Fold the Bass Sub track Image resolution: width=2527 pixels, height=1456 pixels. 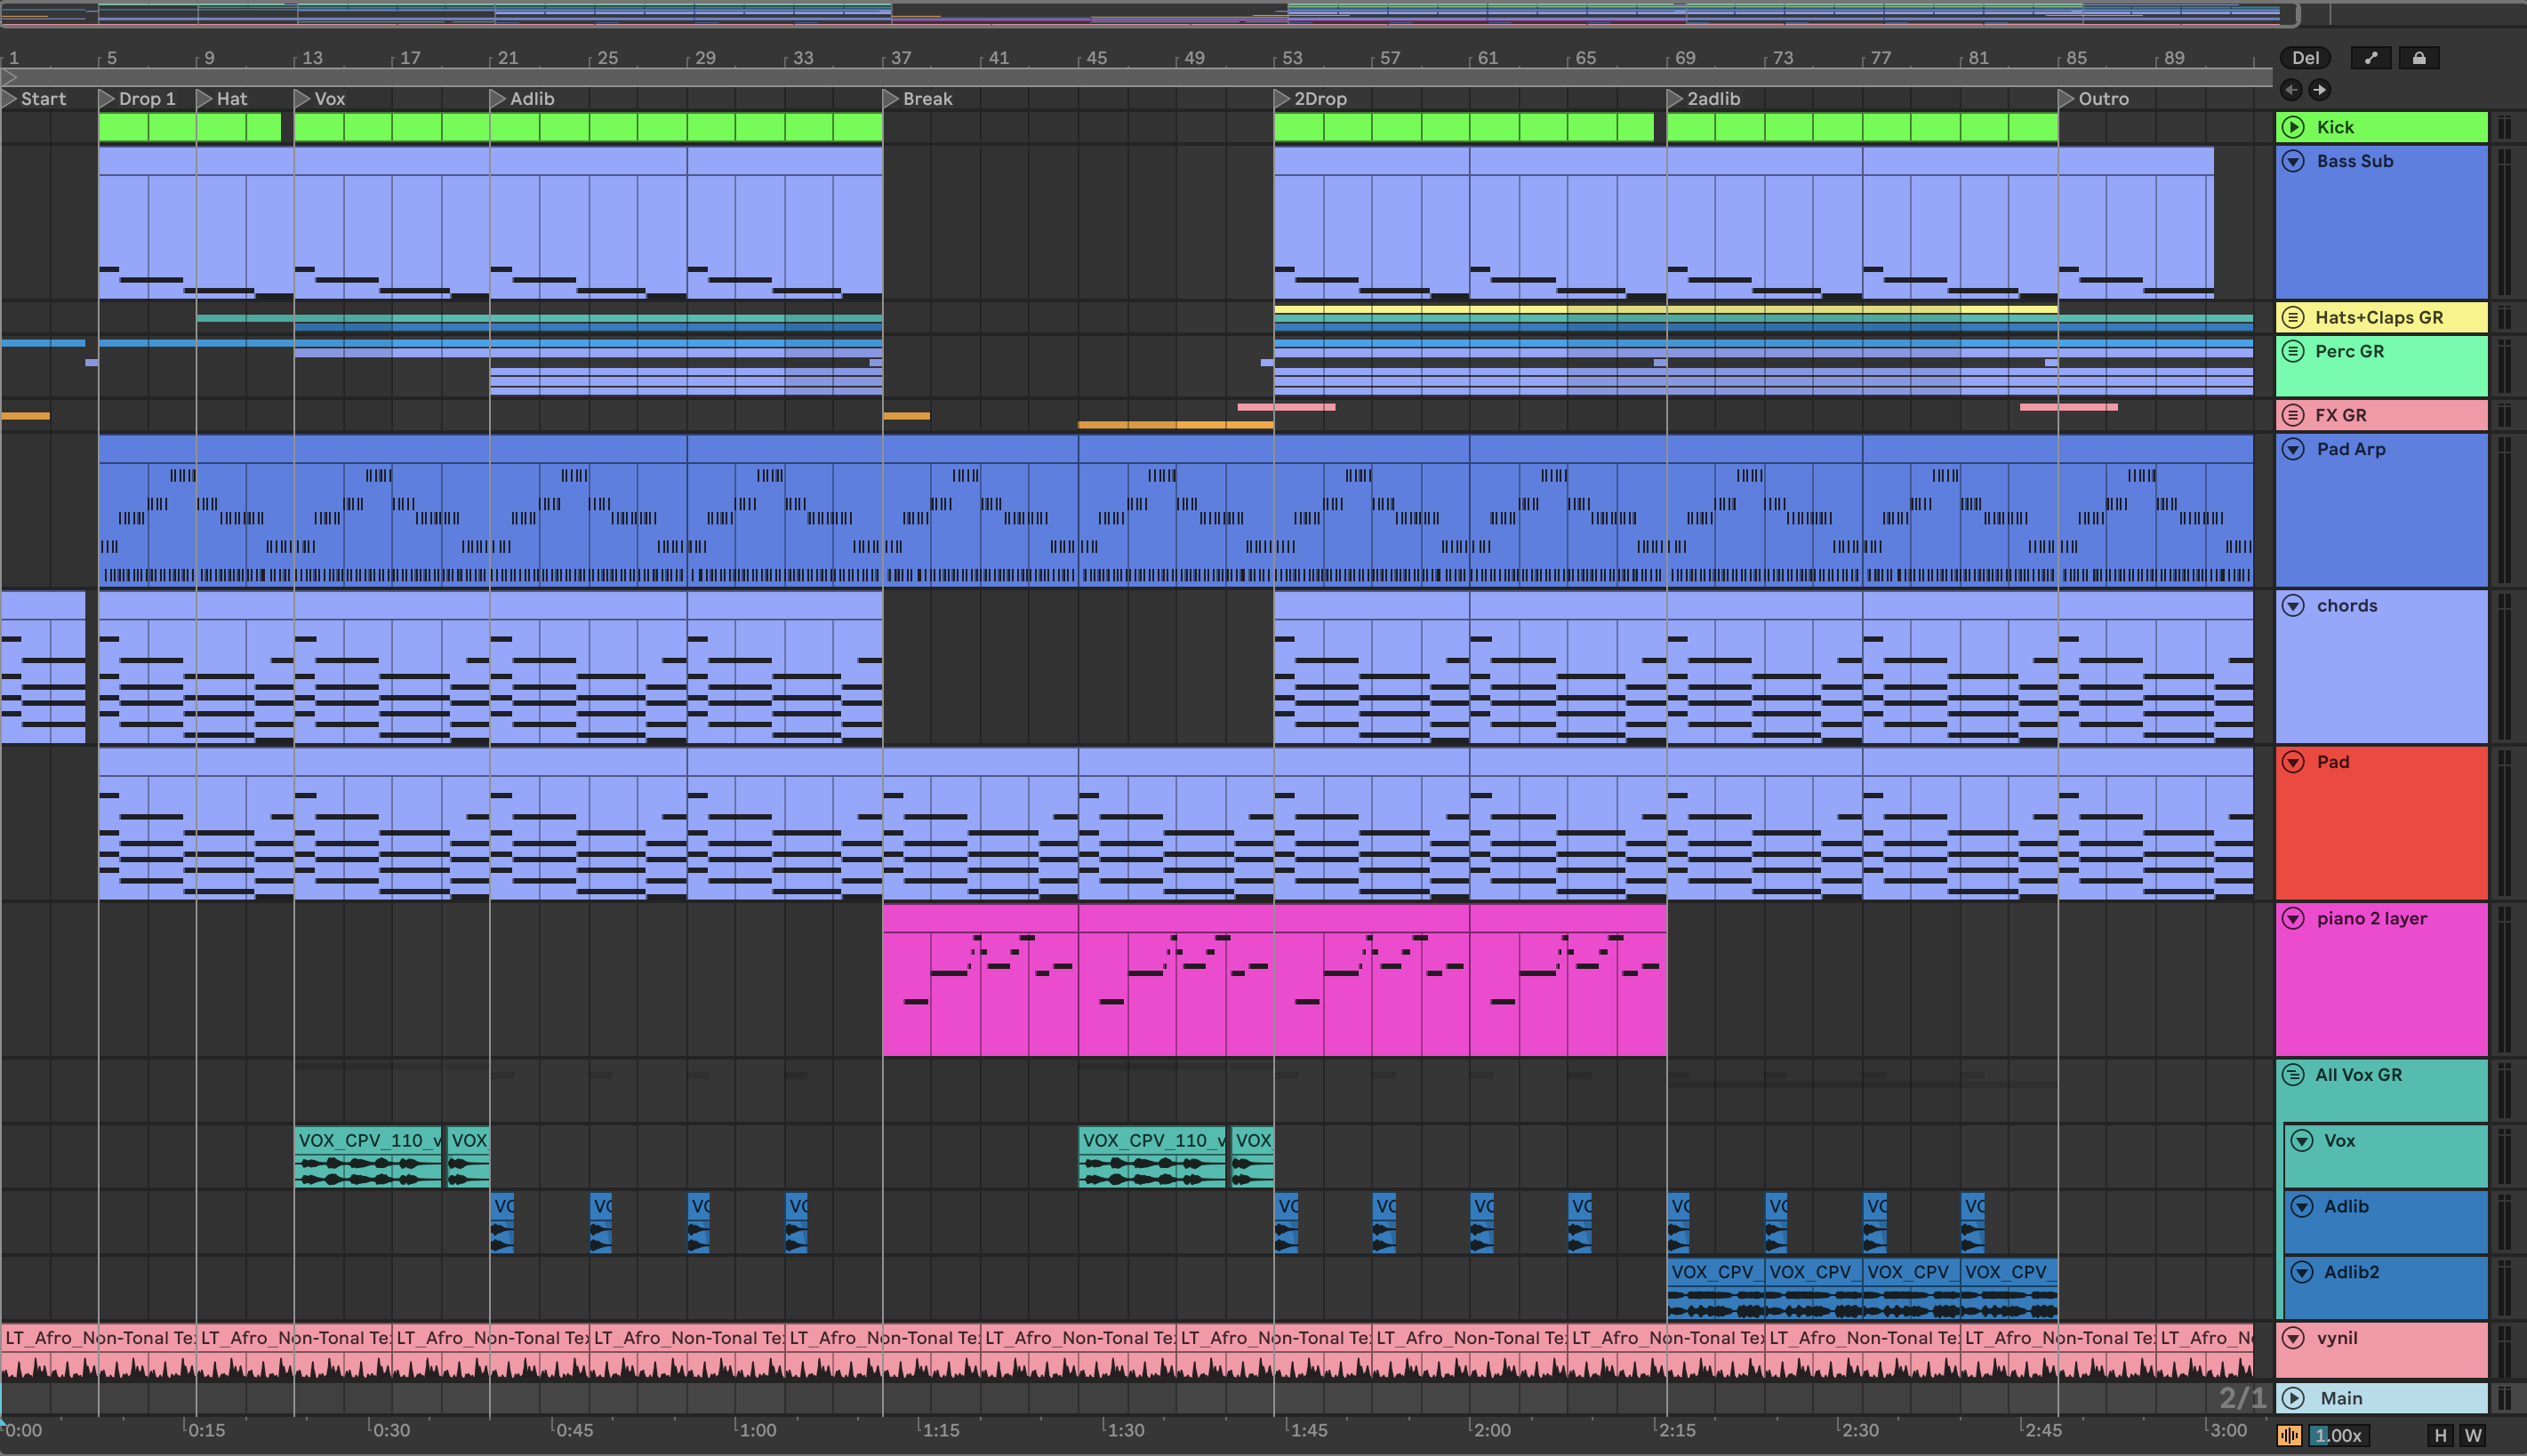click(2293, 161)
